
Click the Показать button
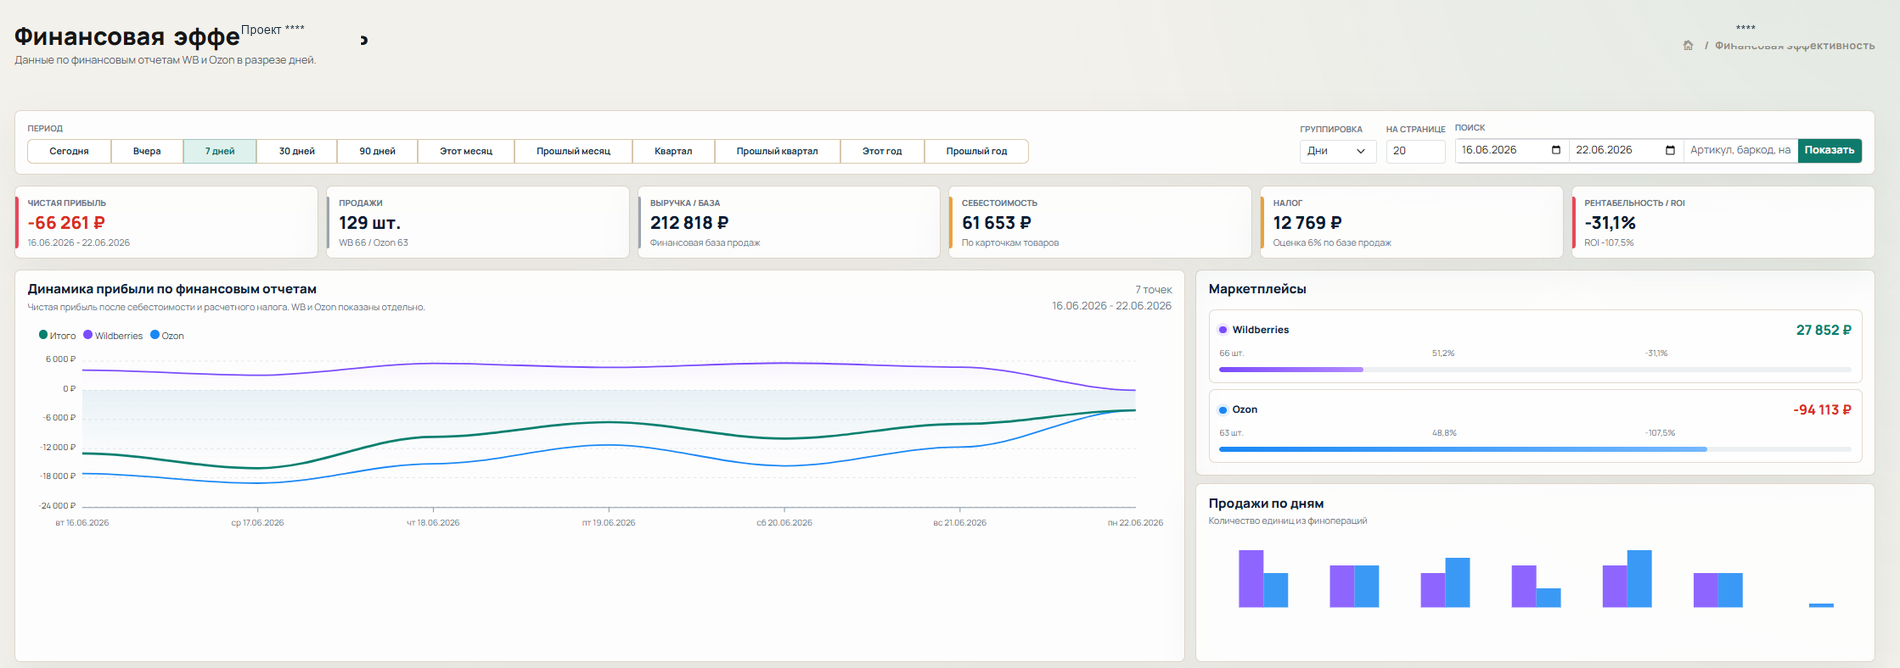[1829, 150]
